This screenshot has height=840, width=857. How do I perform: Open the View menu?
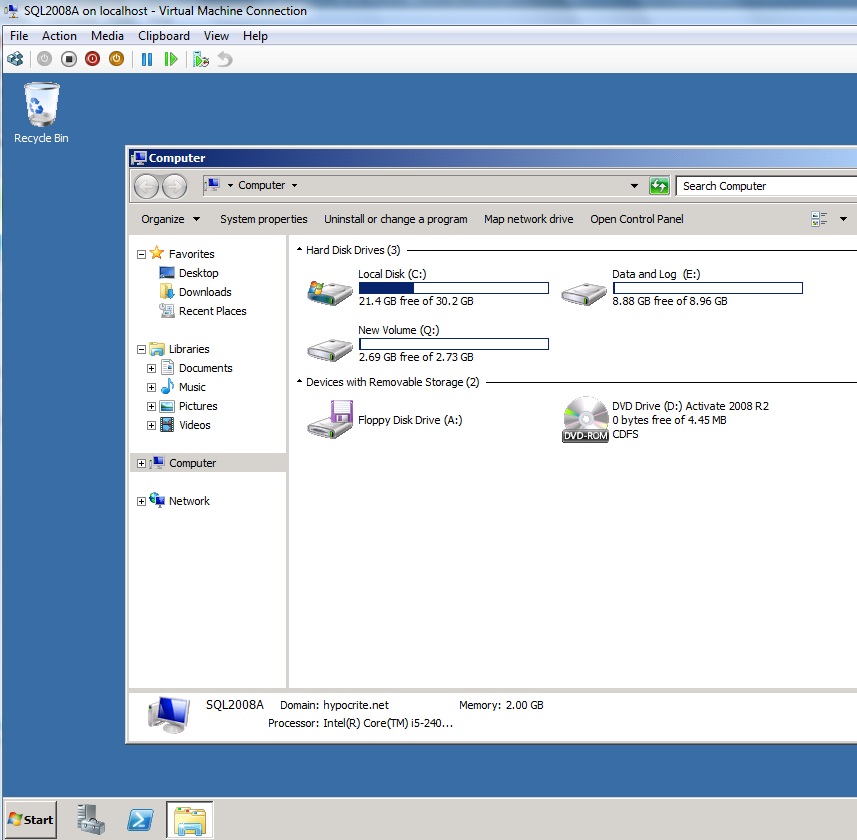click(216, 36)
